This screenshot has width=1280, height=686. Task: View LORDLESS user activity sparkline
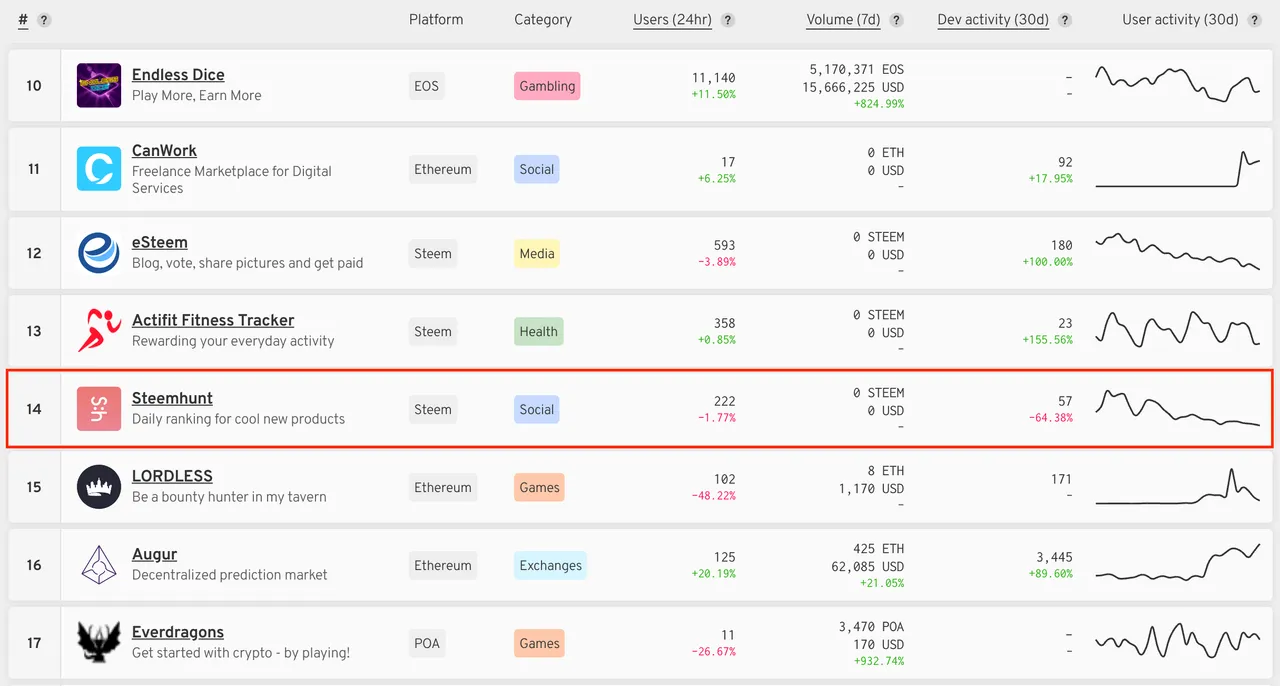point(1178,486)
